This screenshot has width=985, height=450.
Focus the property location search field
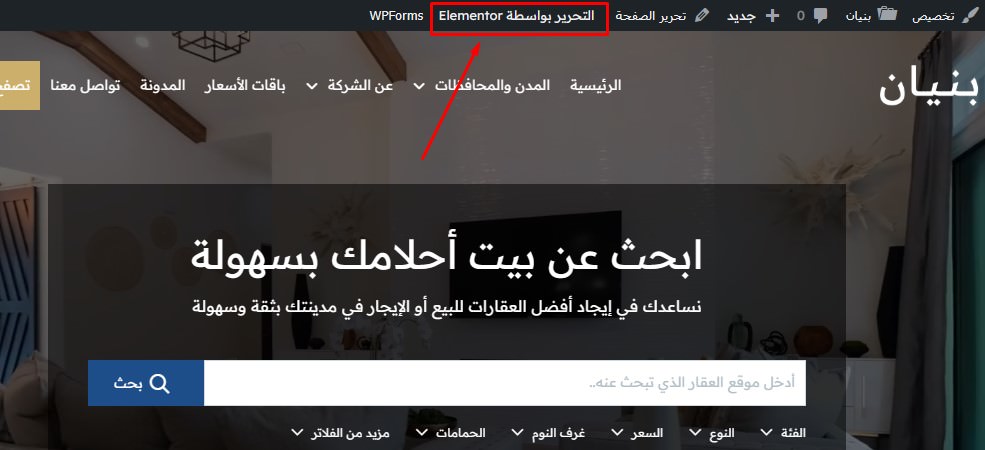pyautogui.click(x=504, y=383)
